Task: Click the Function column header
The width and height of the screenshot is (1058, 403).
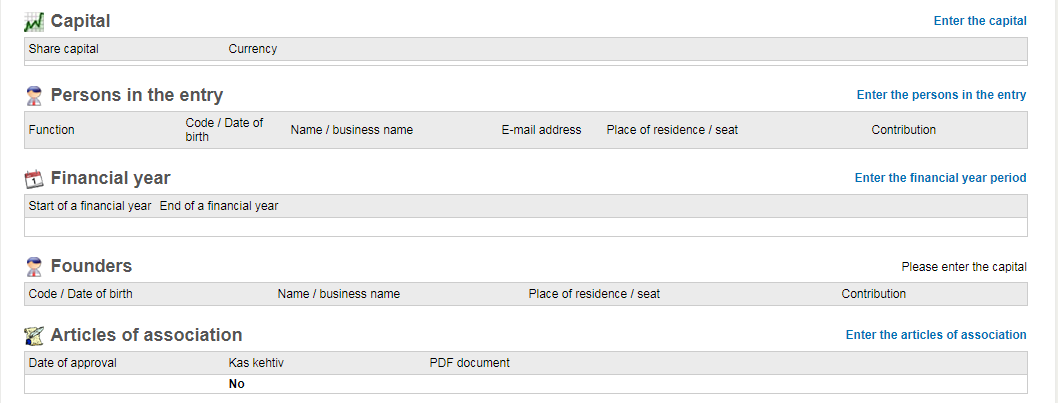Action: coord(52,130)
